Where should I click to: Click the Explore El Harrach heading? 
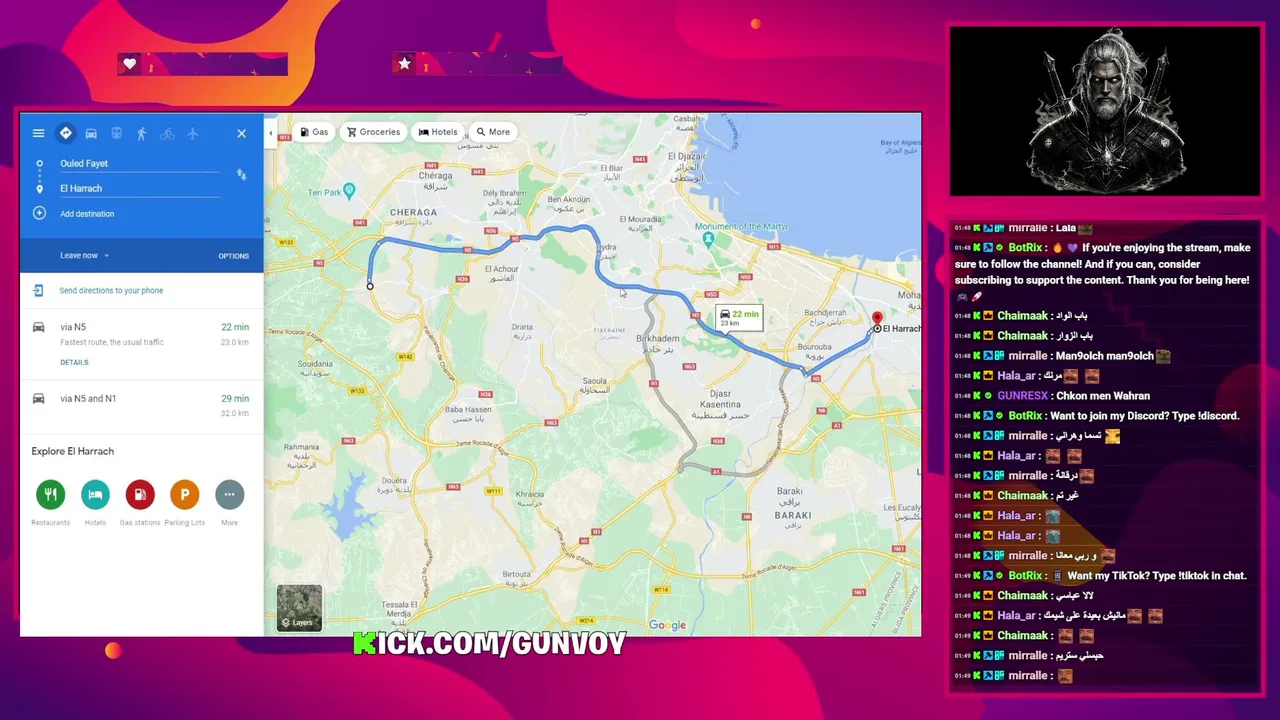click(x=73, y=451)
